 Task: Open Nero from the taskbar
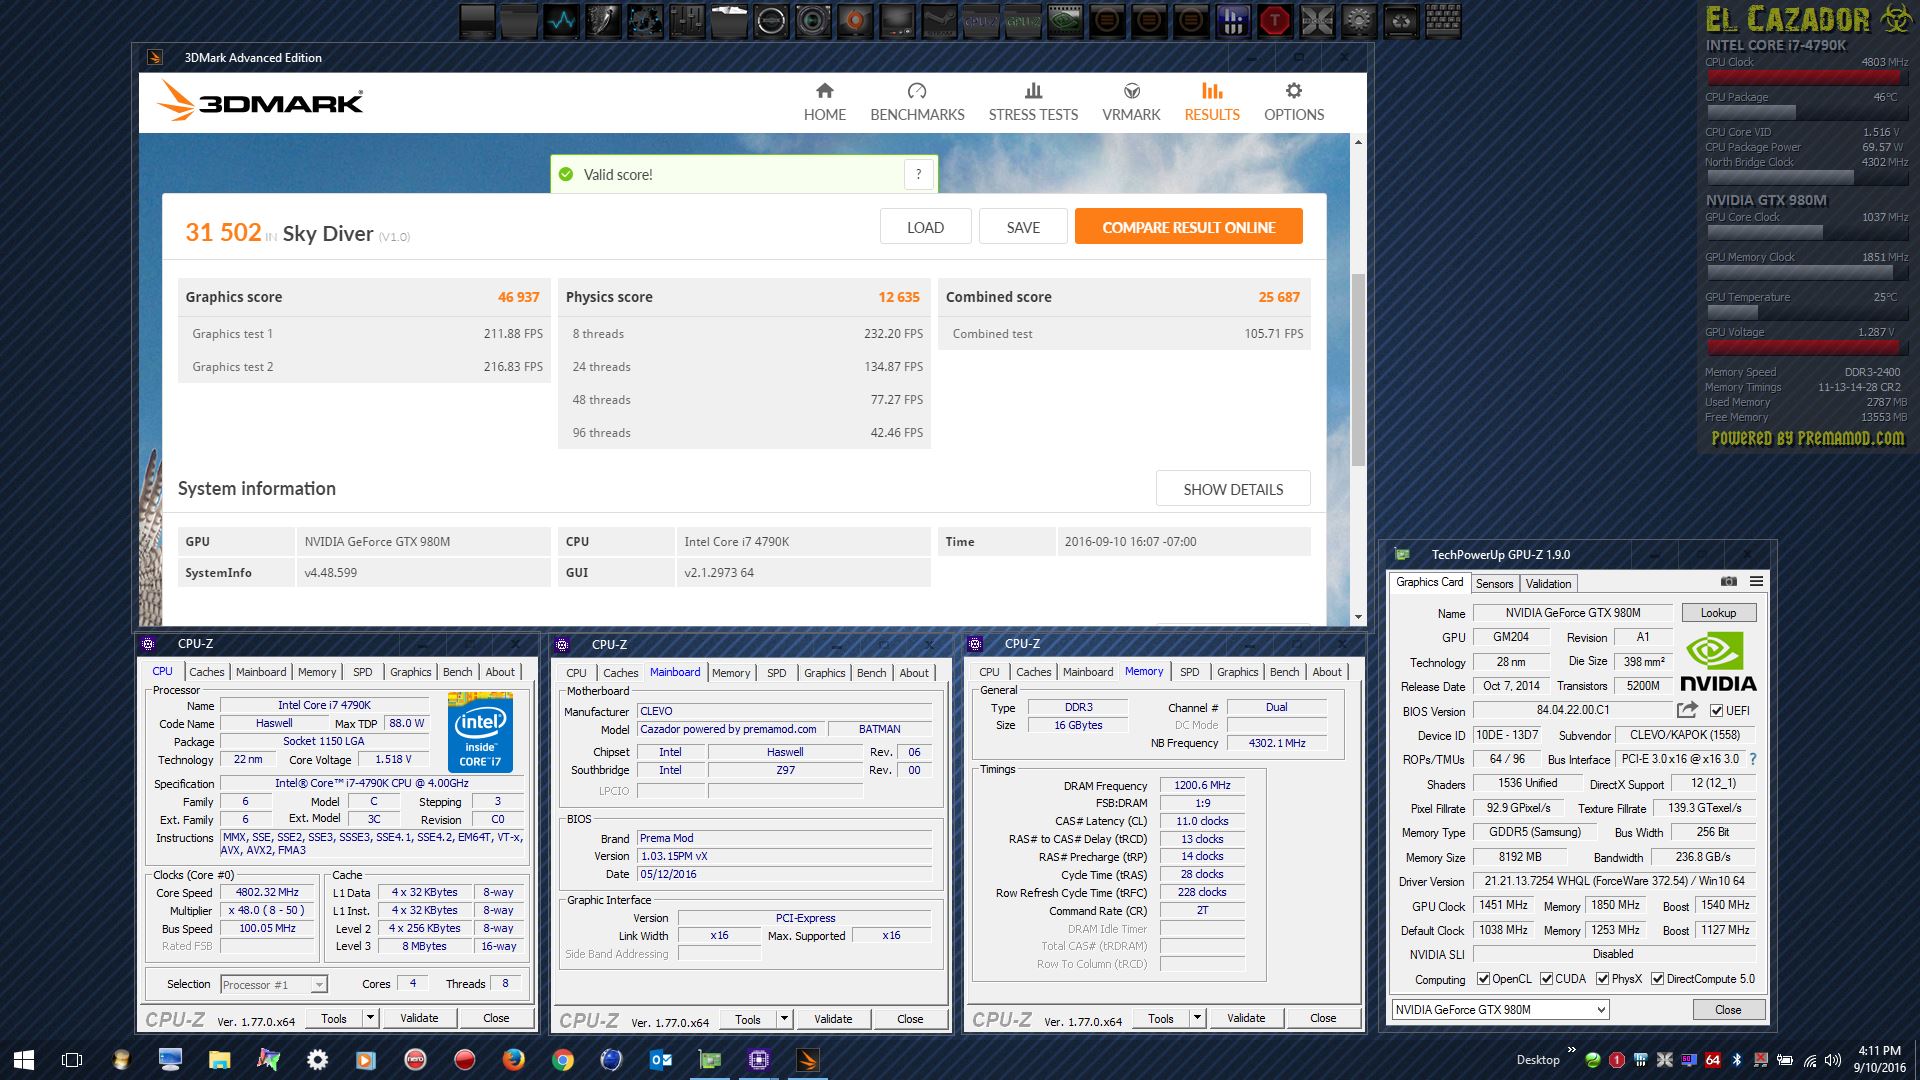coord(415,1060)
